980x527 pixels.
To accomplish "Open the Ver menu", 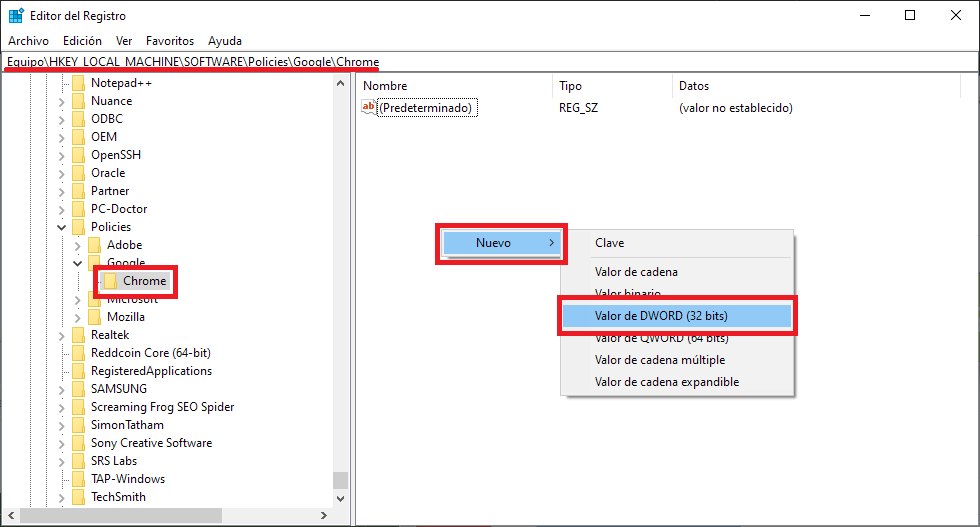I will pyautogui.click(x=124, y=41).
